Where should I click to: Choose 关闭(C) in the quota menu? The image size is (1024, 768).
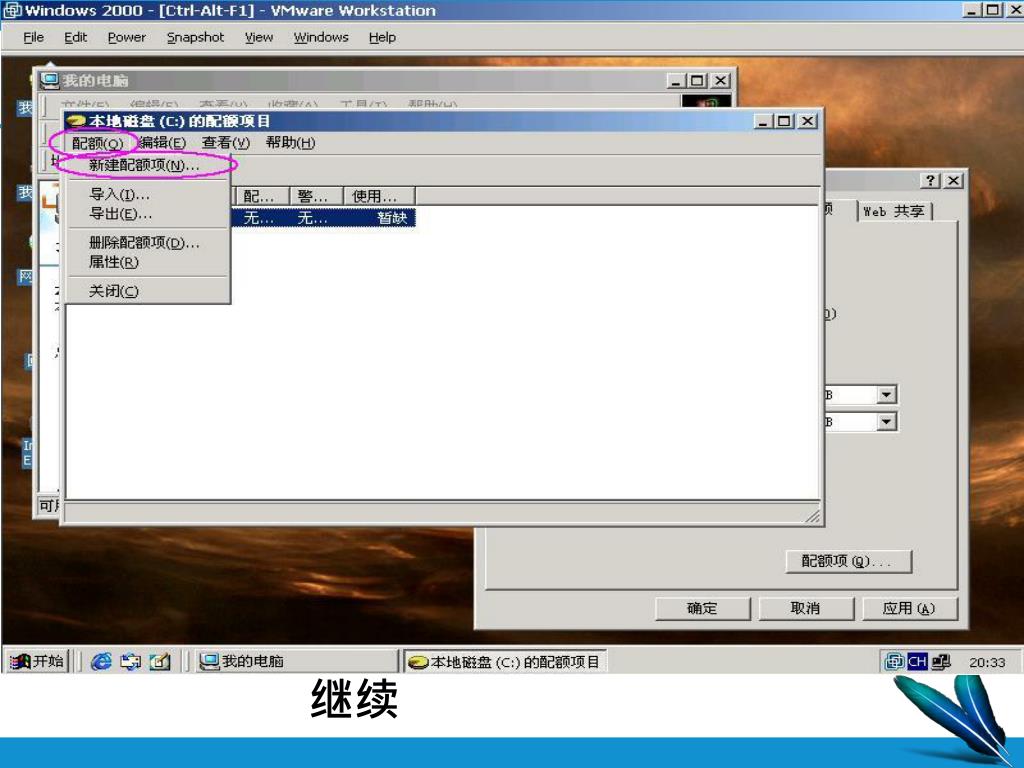pyautogui.click(x=114, y=291)
